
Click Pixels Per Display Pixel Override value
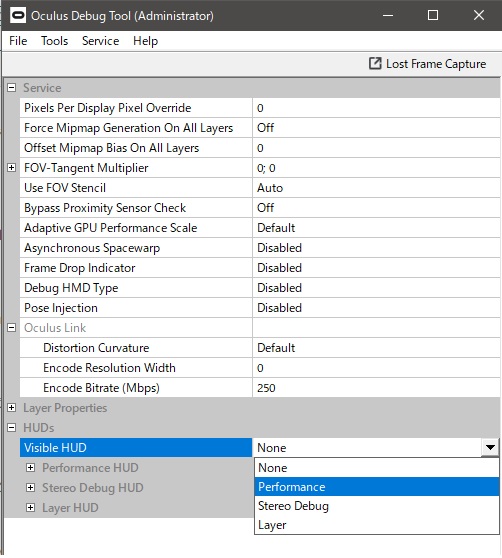pyautogui.click(x=376, y=108)
